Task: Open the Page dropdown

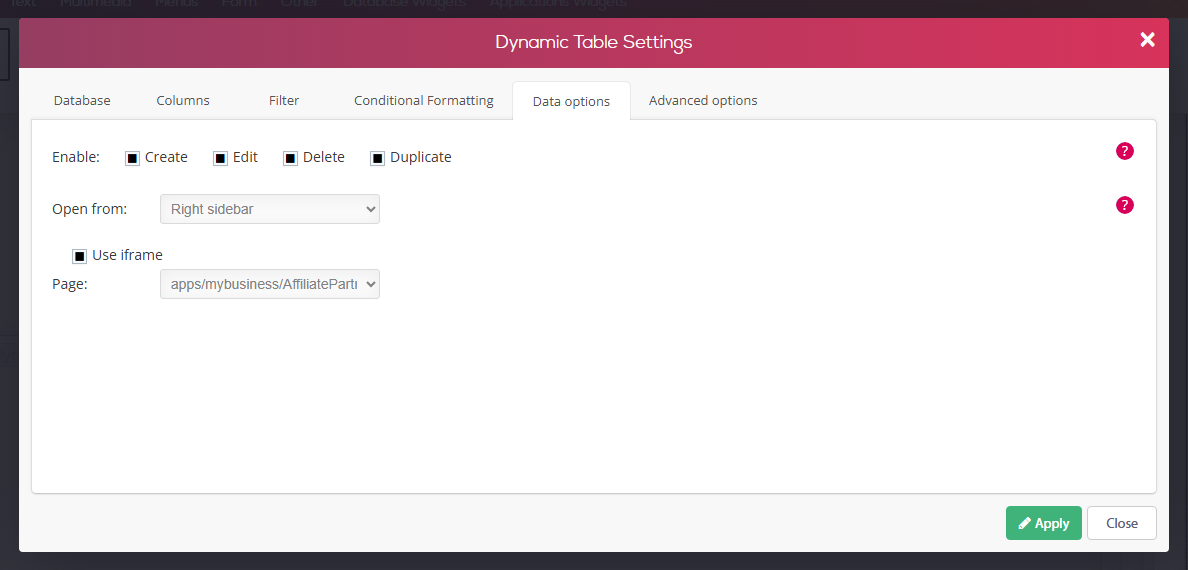Action: coord(270,284)
